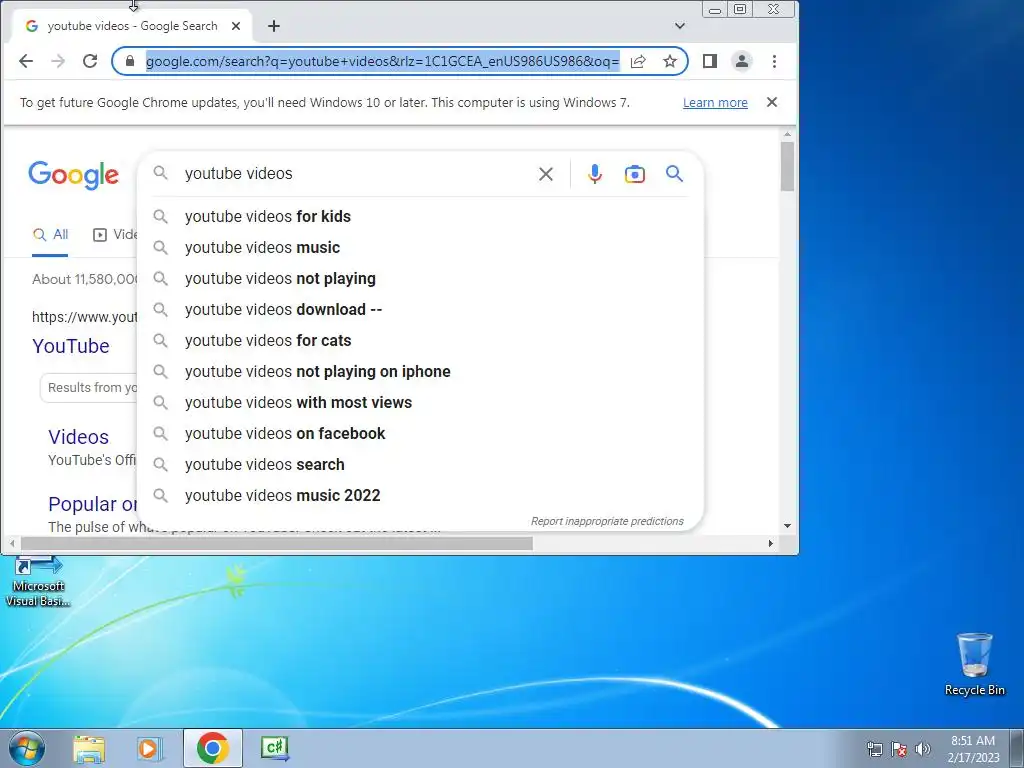Select suggestion youtube videos for kids
This screenshot has height=768, width=1024.
(421, 217)
